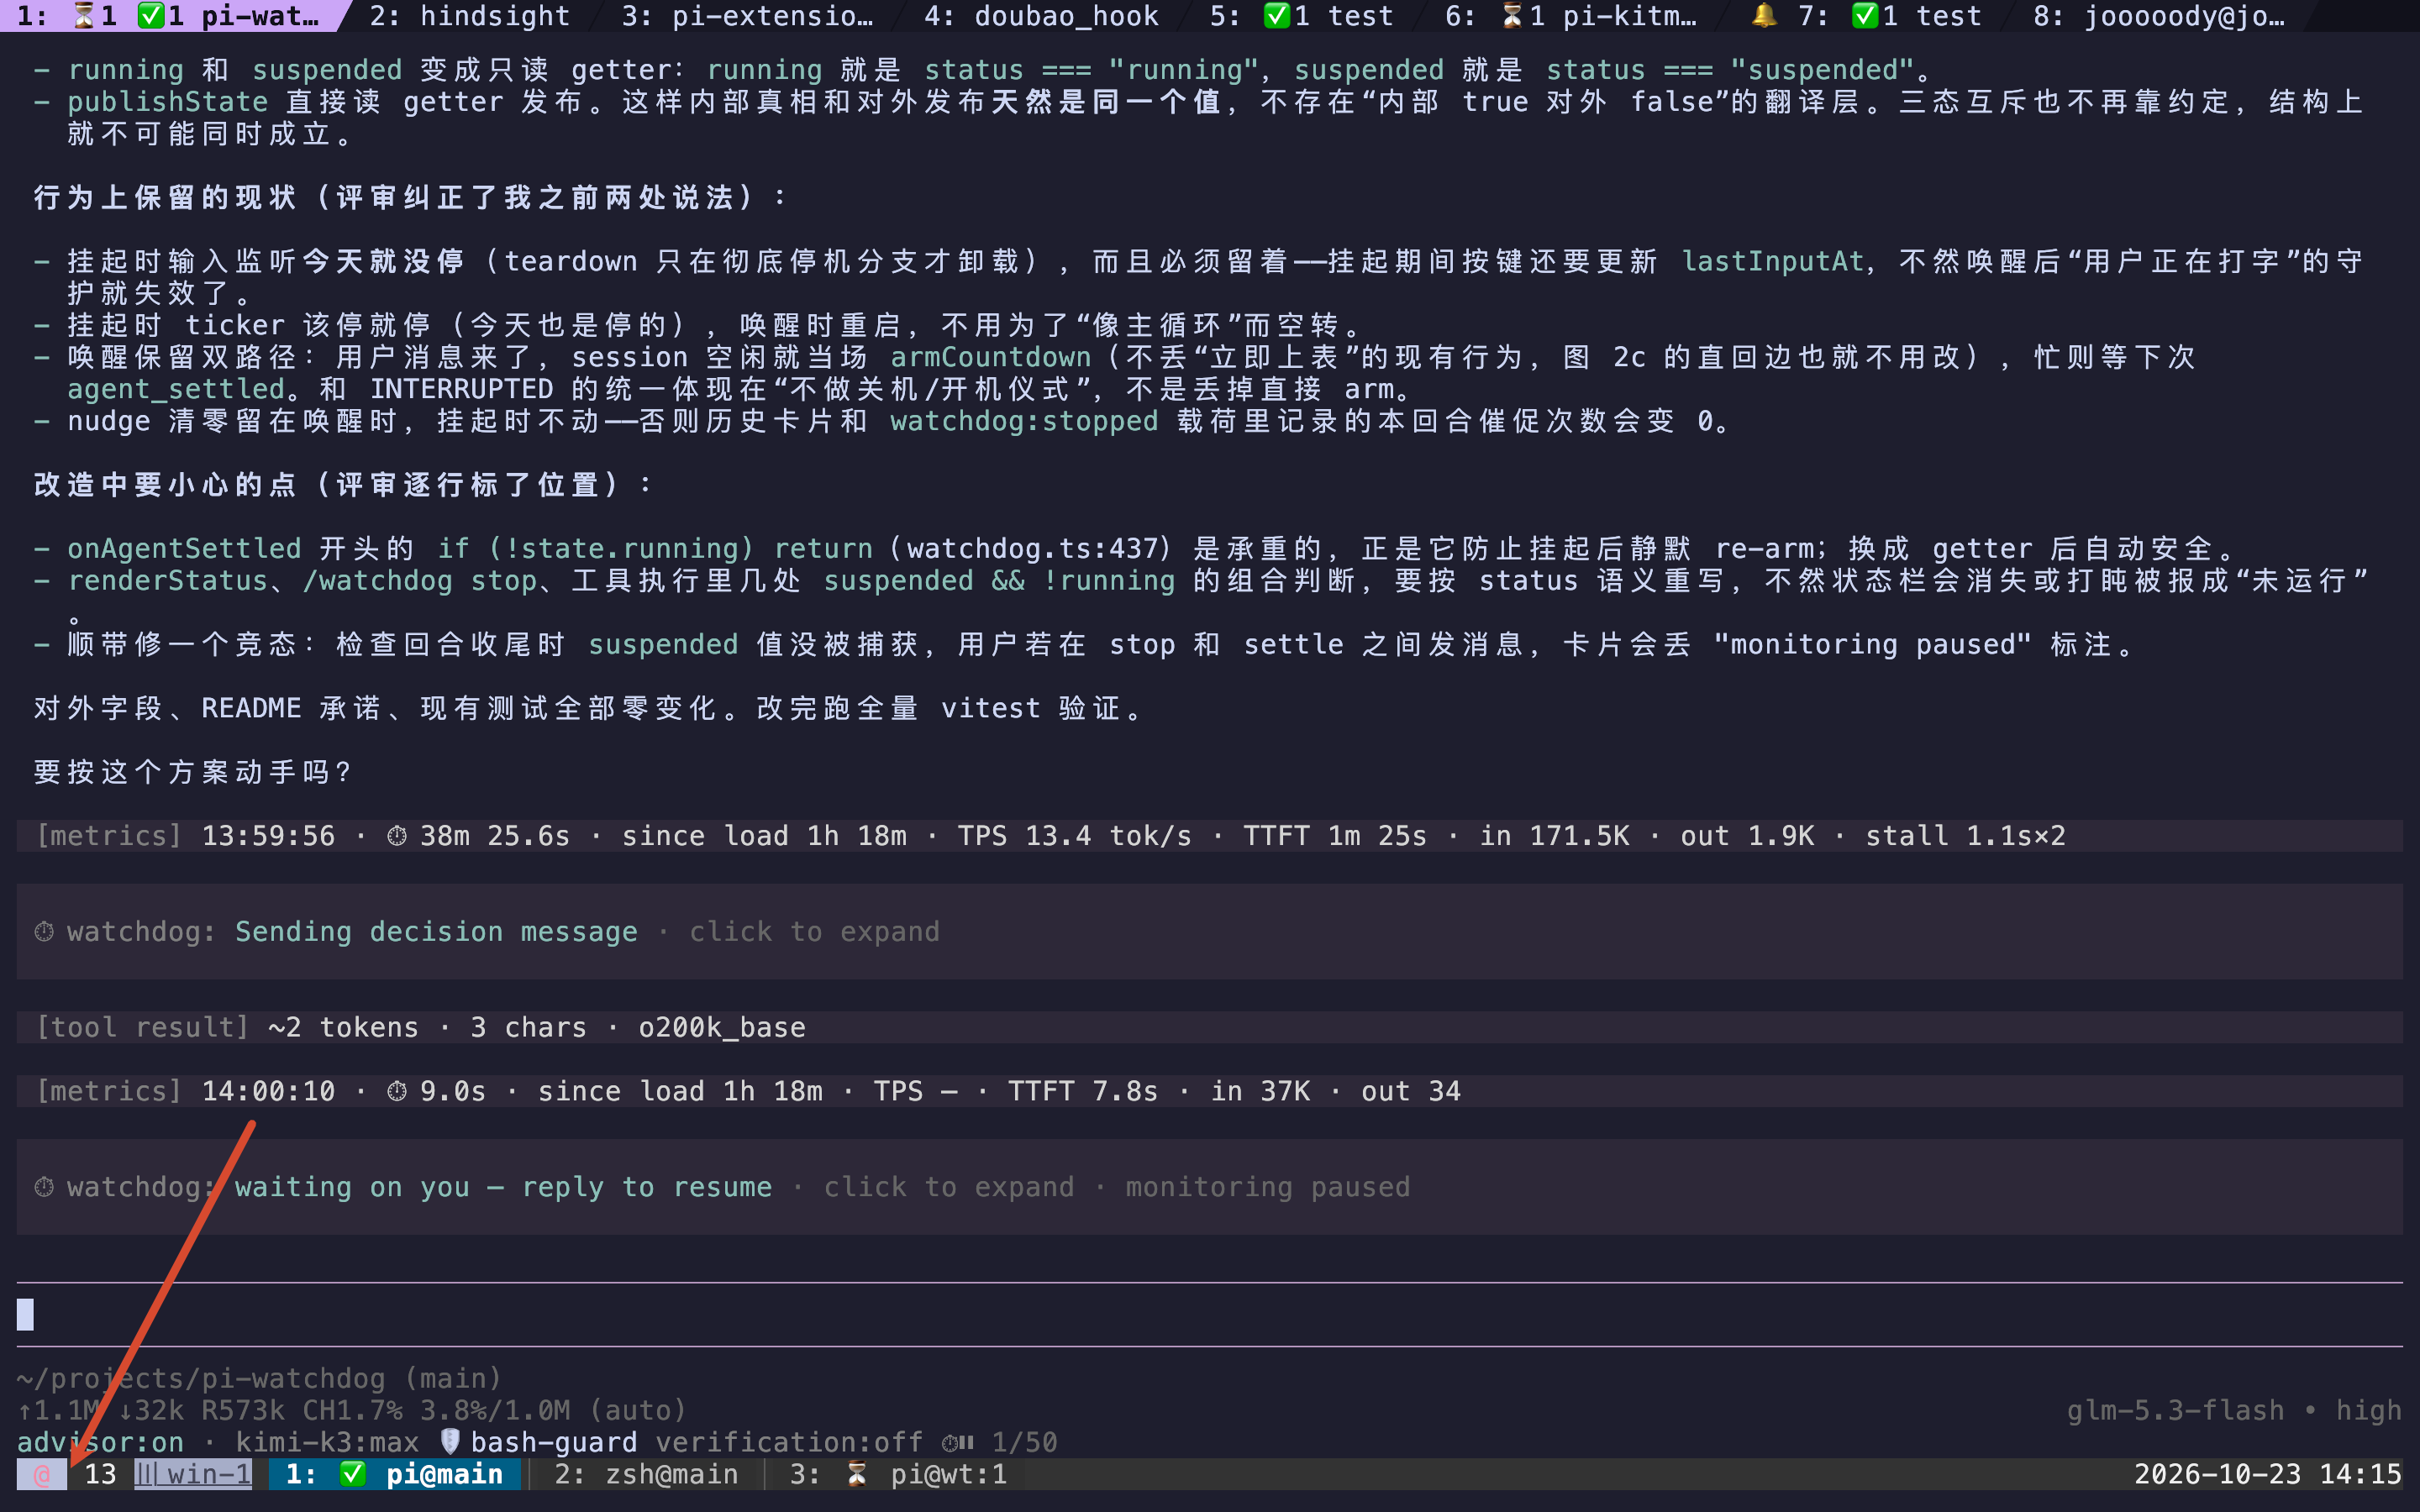The width and height of the screenshot is (2420, 1512).
Task: Click the timer icon beside 38m 25.6s
Action: (x=397, y=836)
